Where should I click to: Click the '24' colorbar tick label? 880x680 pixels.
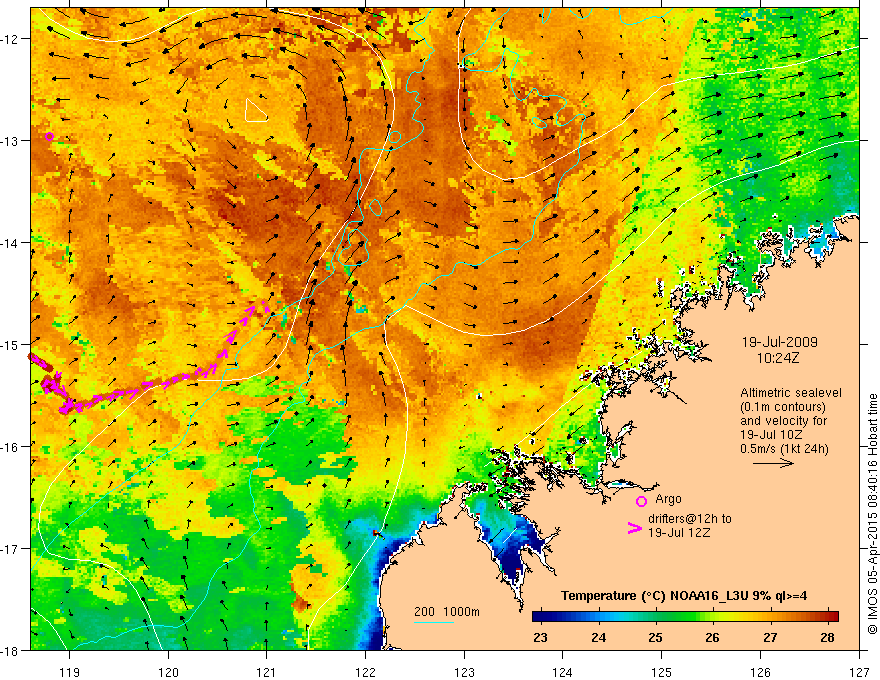[598, 637]
